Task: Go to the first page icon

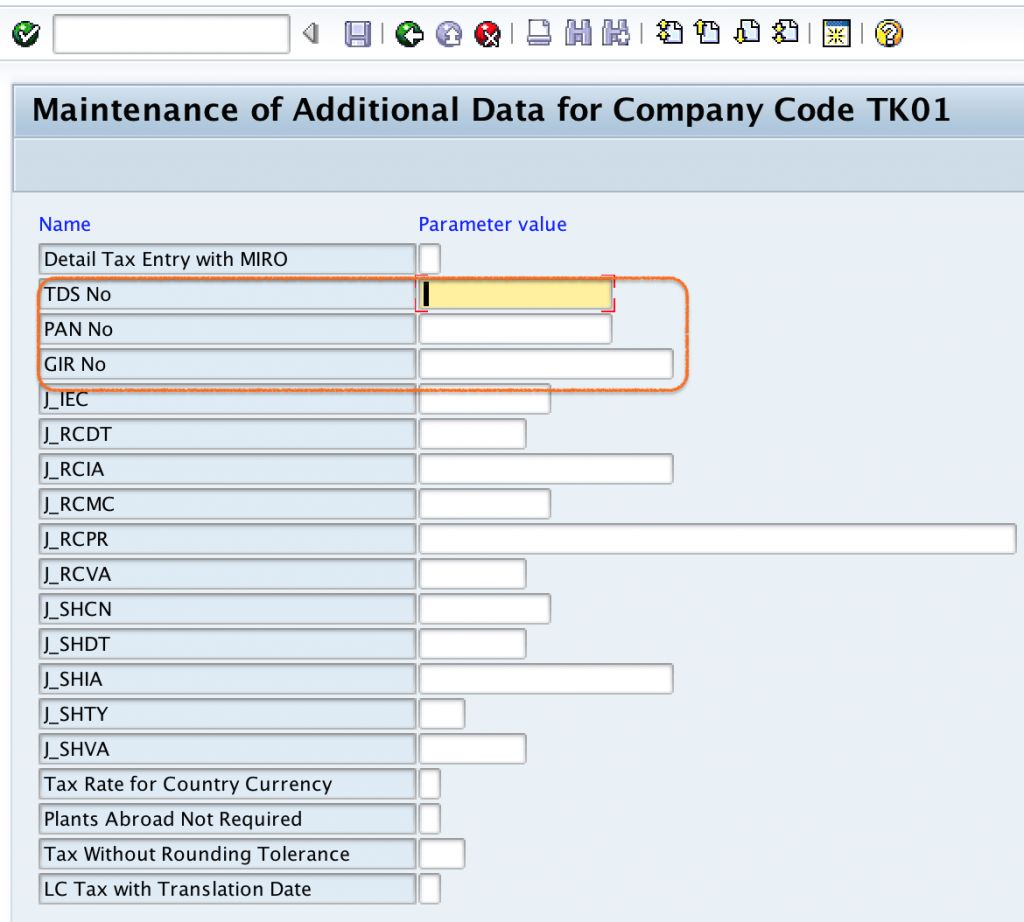Action: coord(669,33)
